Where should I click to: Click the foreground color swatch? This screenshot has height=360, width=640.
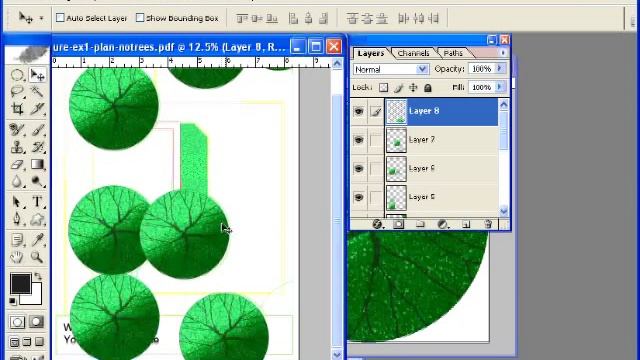tap(20, 283)
